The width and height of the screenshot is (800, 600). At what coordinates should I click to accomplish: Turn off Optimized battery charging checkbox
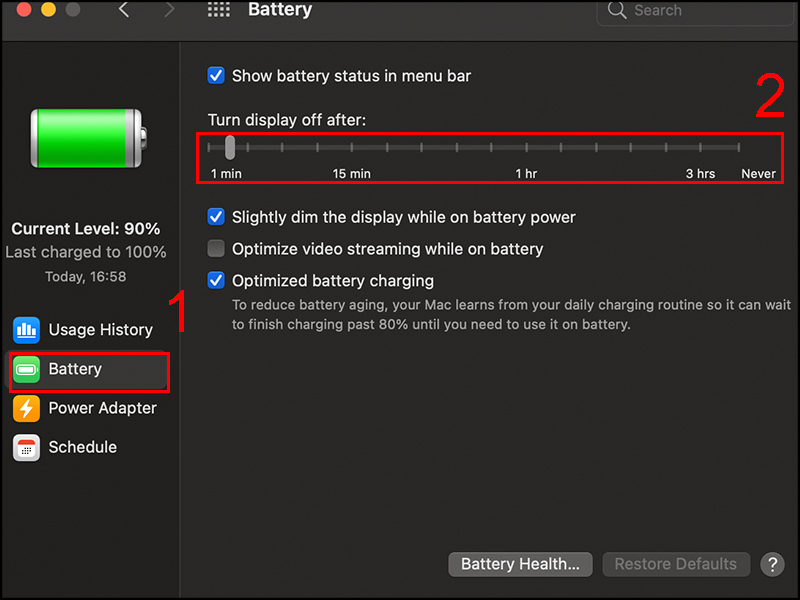tap(216, 281)
